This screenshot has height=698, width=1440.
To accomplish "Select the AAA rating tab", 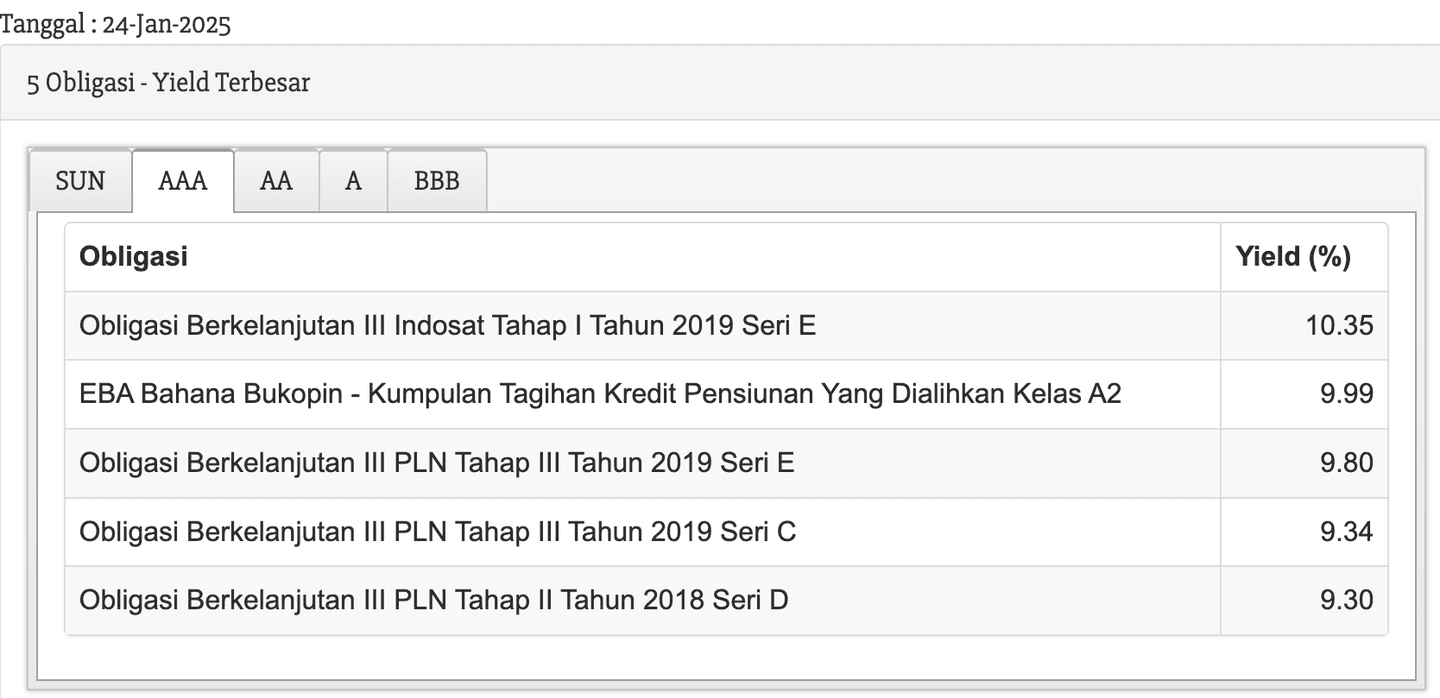I will point(183,181).
